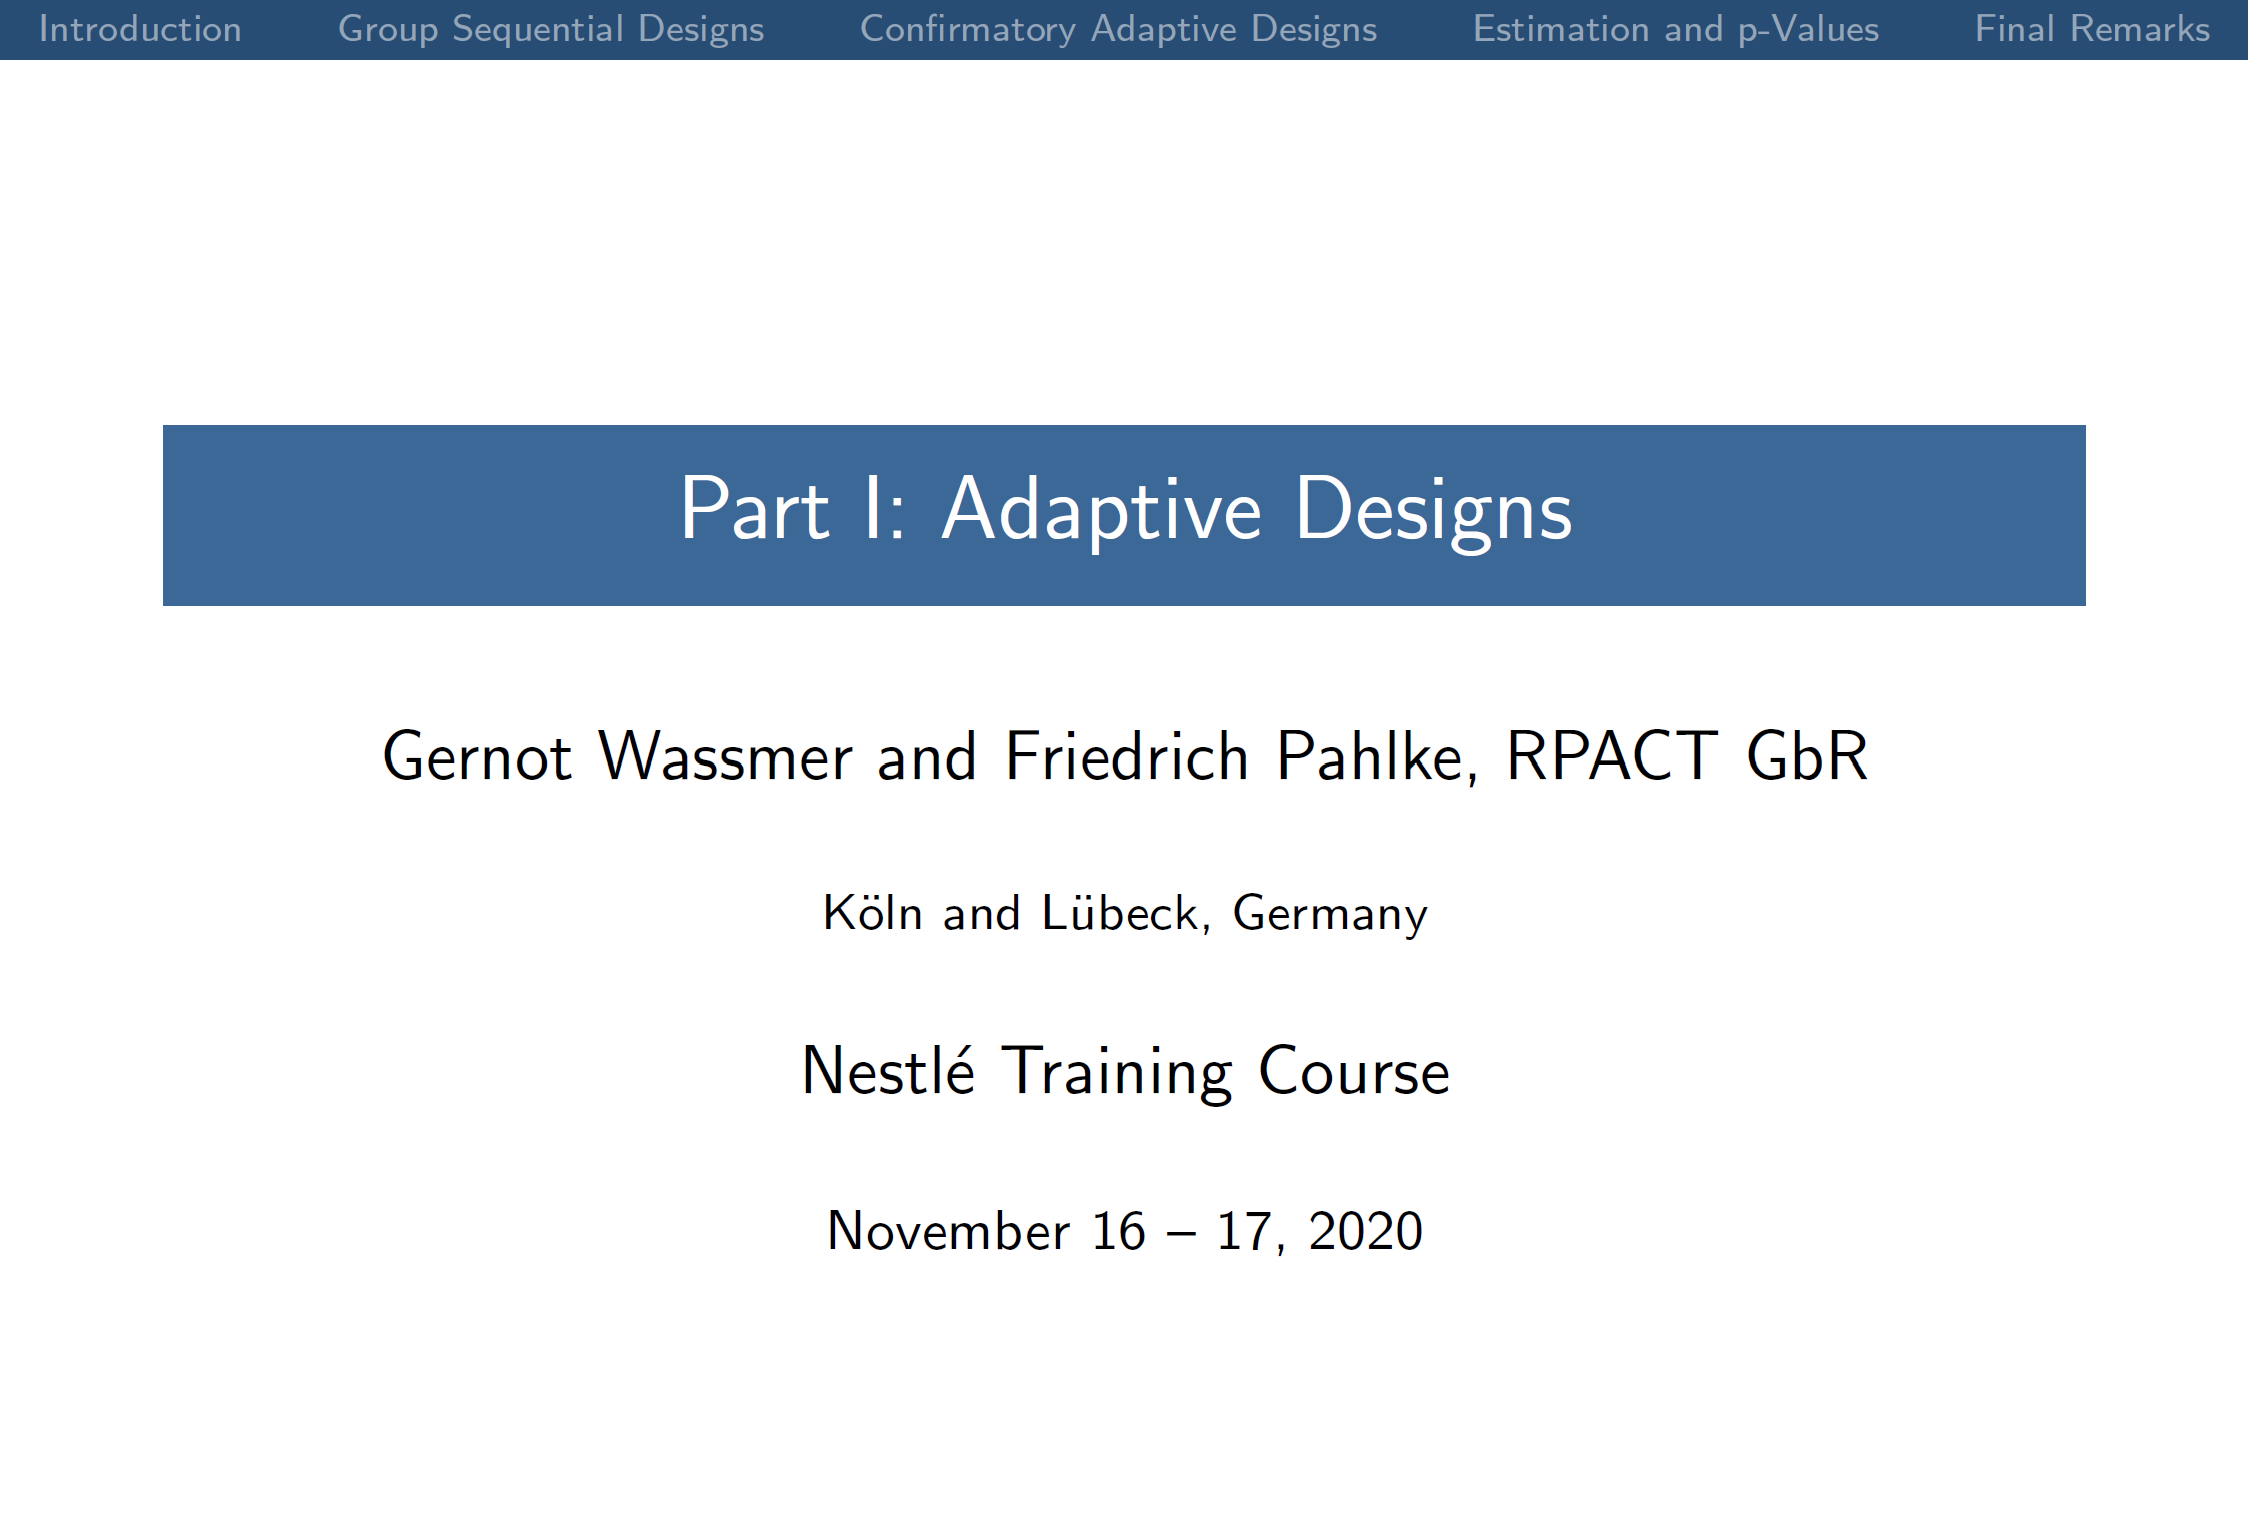Click the November 16 – 17, 2020 date
This screenshot has height=1530, width=2248.
tap(1124, 1231)
